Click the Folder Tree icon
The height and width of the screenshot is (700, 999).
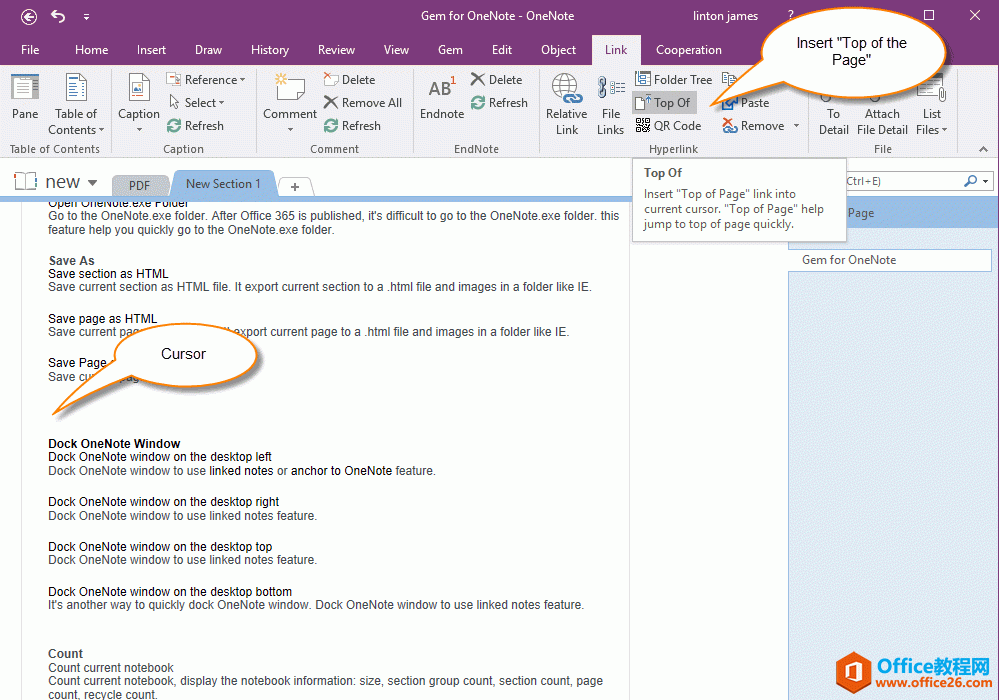[x=674, y=79]
